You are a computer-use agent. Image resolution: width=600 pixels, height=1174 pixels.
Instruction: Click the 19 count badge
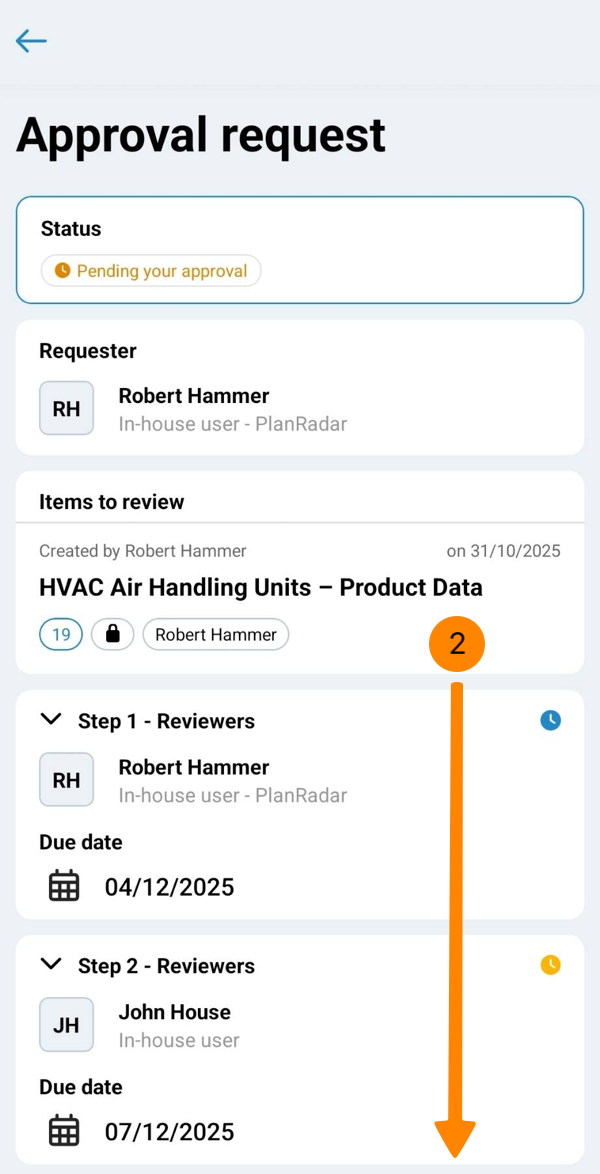pos(61,634)
